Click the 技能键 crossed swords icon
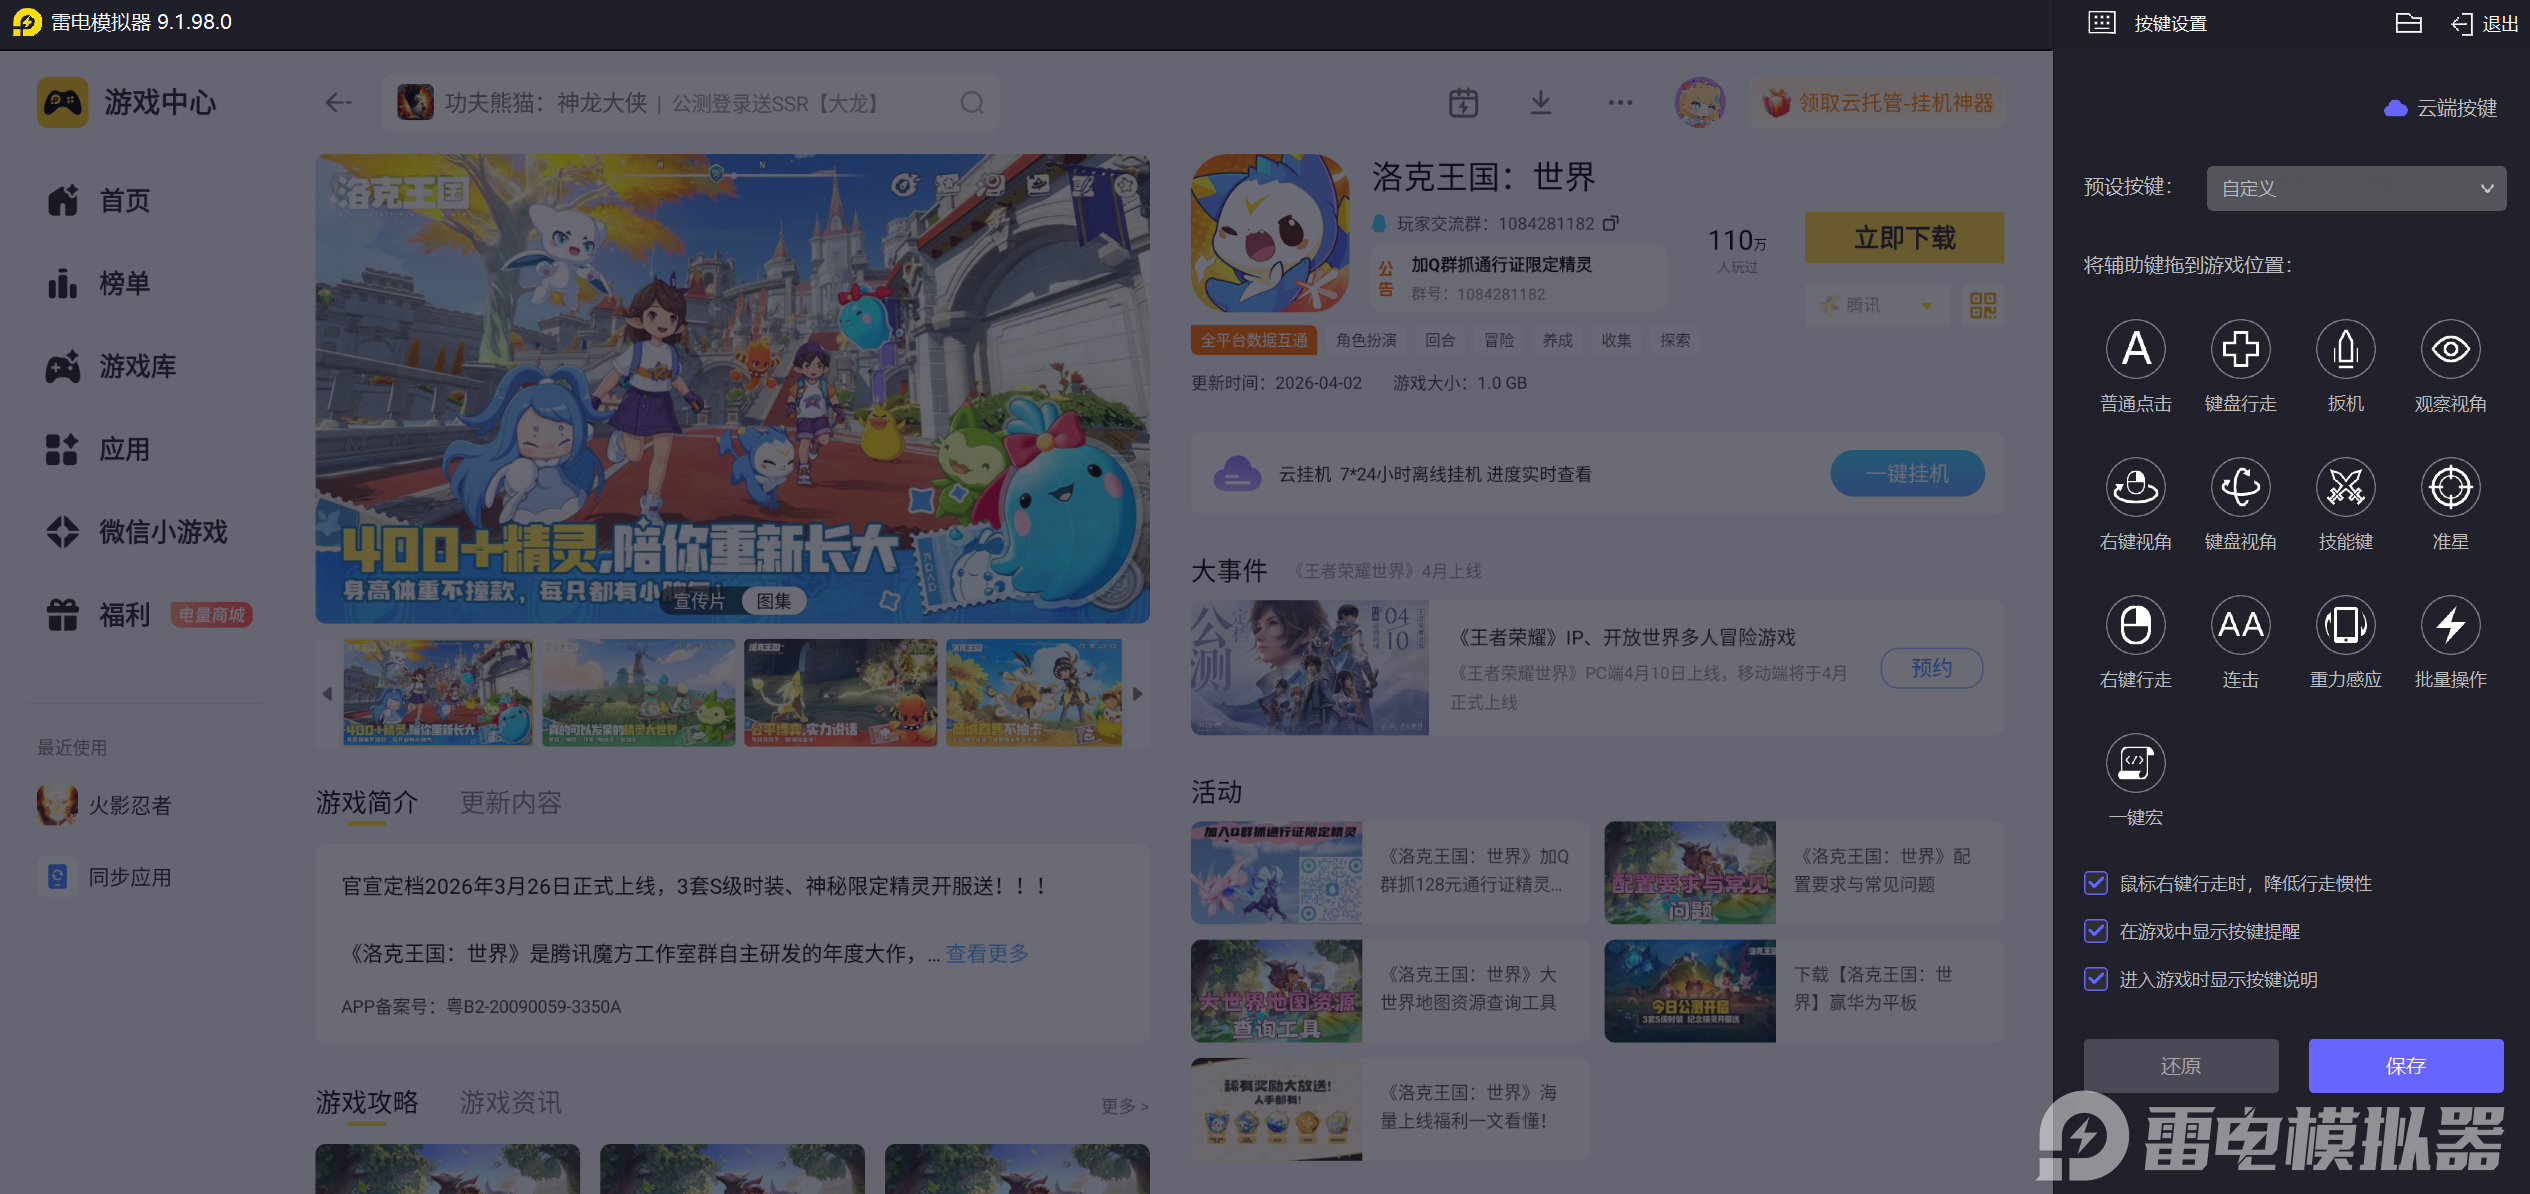Screen dimensions: 2530x1194 click(x=2345, y=488)
